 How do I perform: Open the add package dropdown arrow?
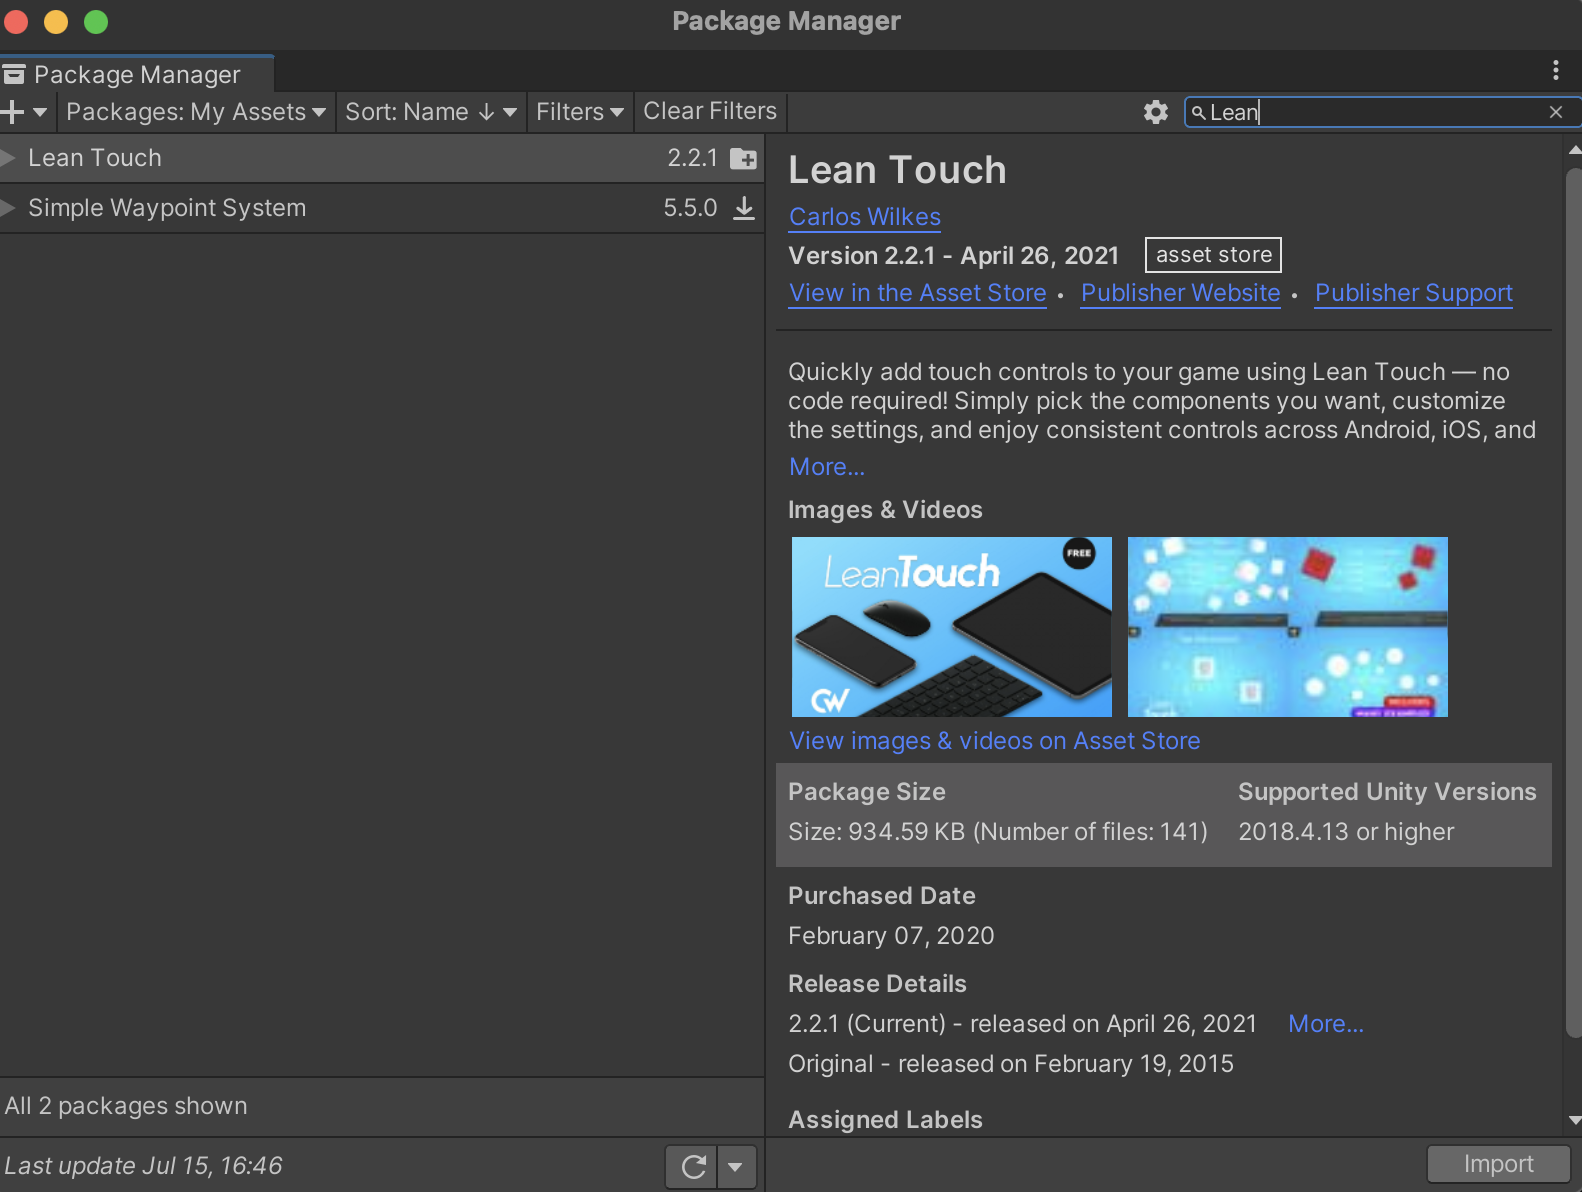click(40, 112)
